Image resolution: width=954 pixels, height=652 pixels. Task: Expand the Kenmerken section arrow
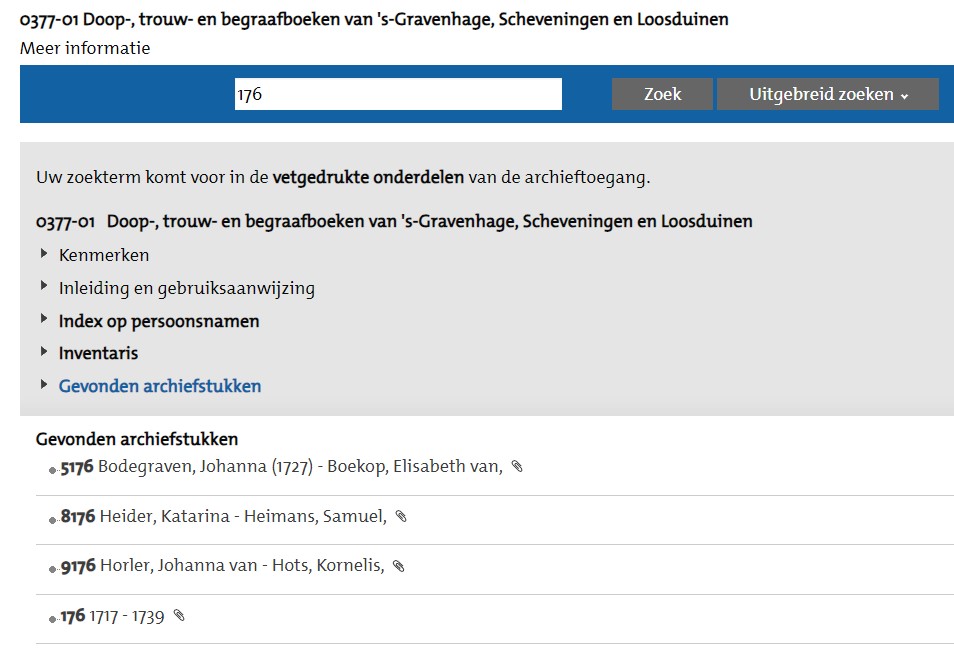coord(44,254)
